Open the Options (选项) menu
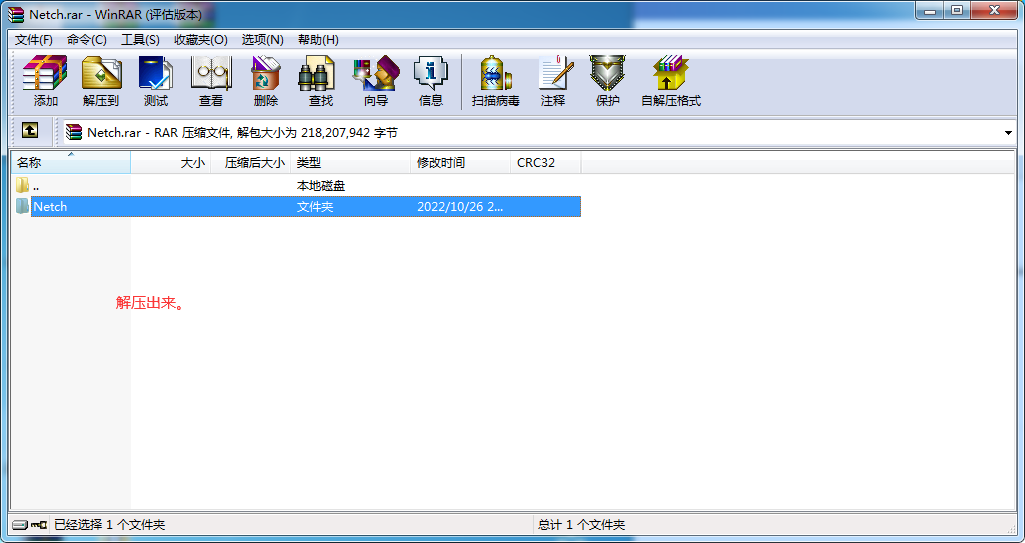This screenshot has width=1025, height=543. (262, 39)
